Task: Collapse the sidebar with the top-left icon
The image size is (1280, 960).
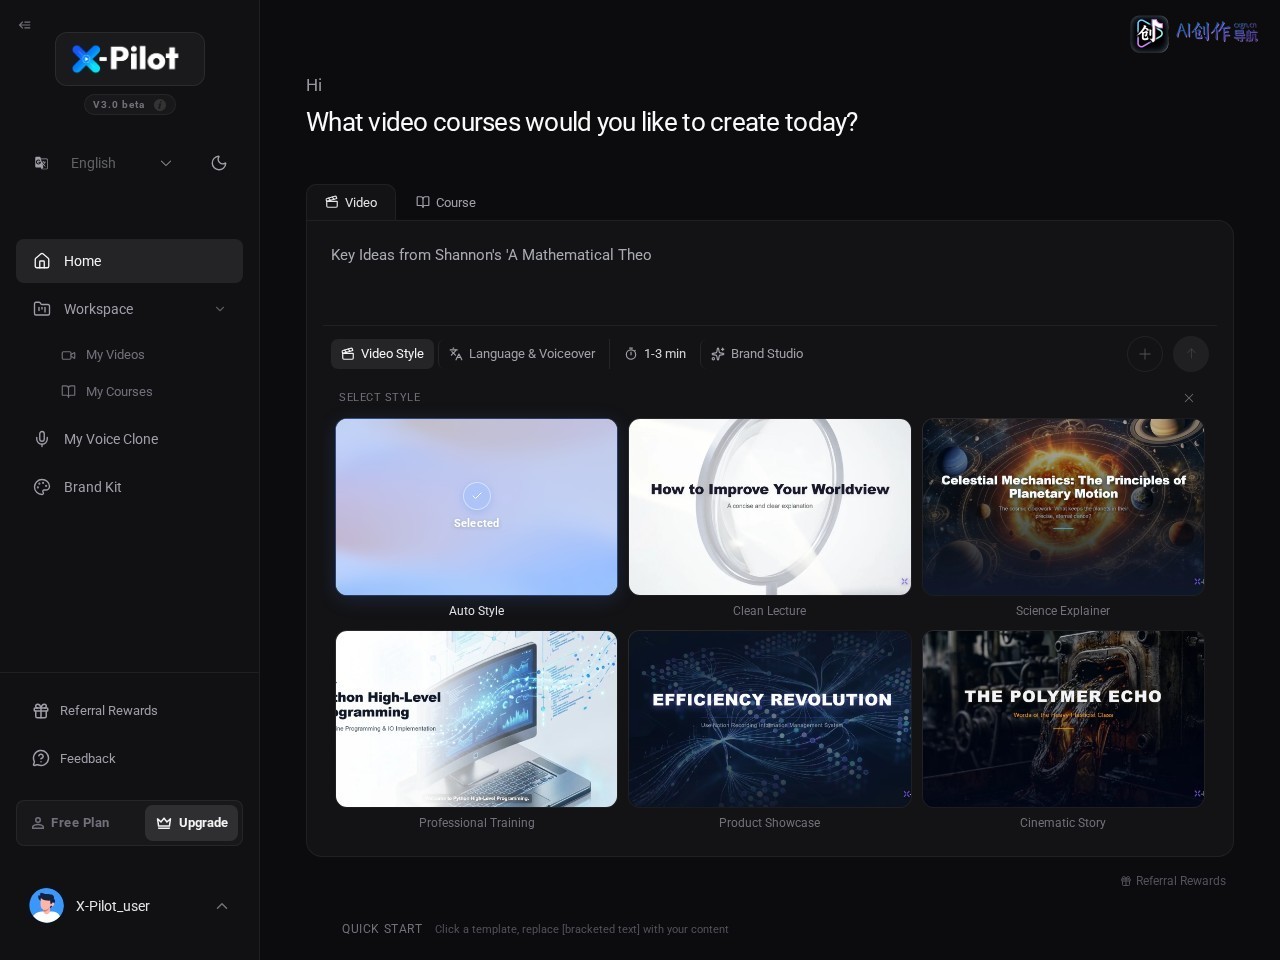Action: click(x=25, y=25)
